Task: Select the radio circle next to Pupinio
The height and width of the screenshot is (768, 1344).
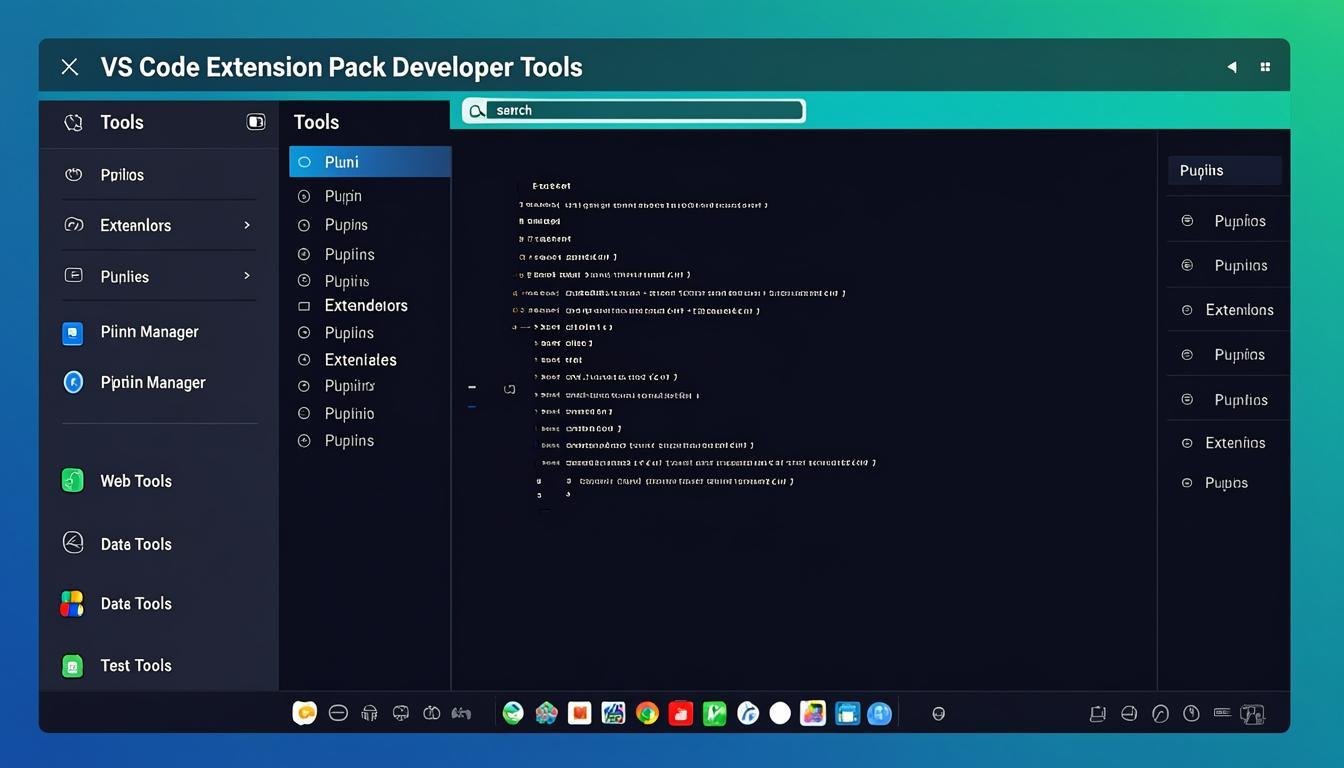Action: [304, 413]
